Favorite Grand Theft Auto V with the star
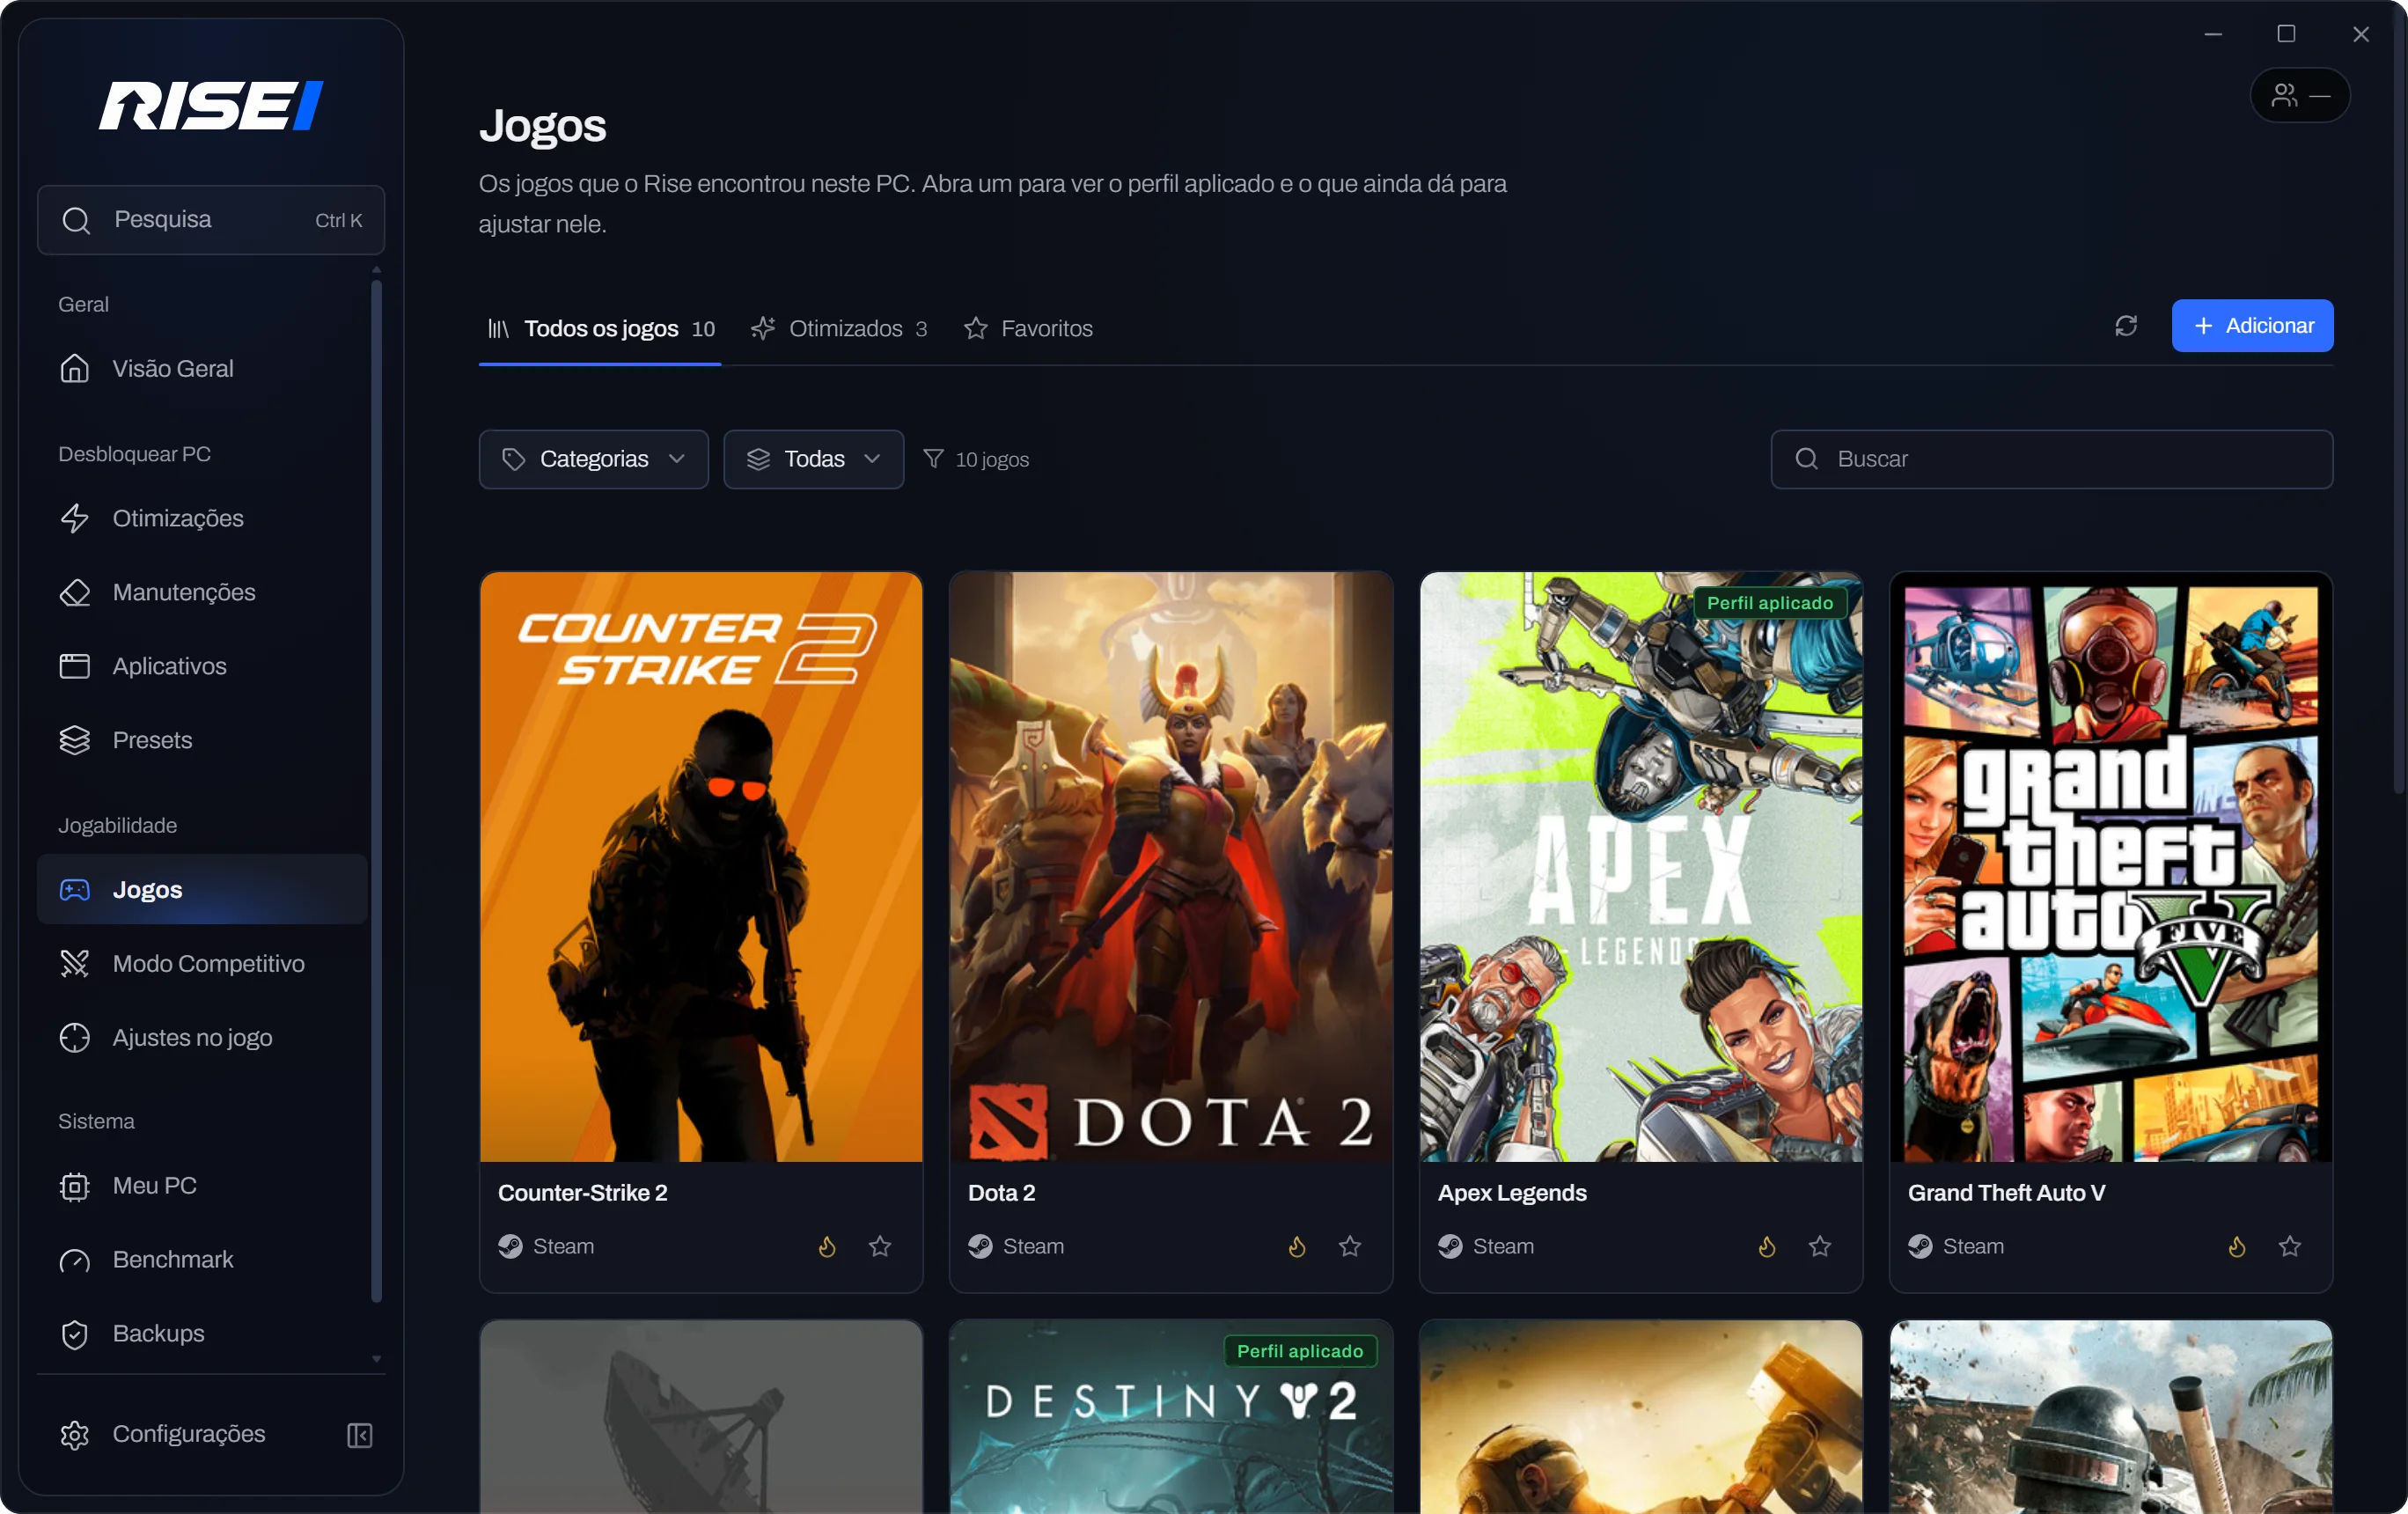2408x1514 pixels. [2290, 1246]
